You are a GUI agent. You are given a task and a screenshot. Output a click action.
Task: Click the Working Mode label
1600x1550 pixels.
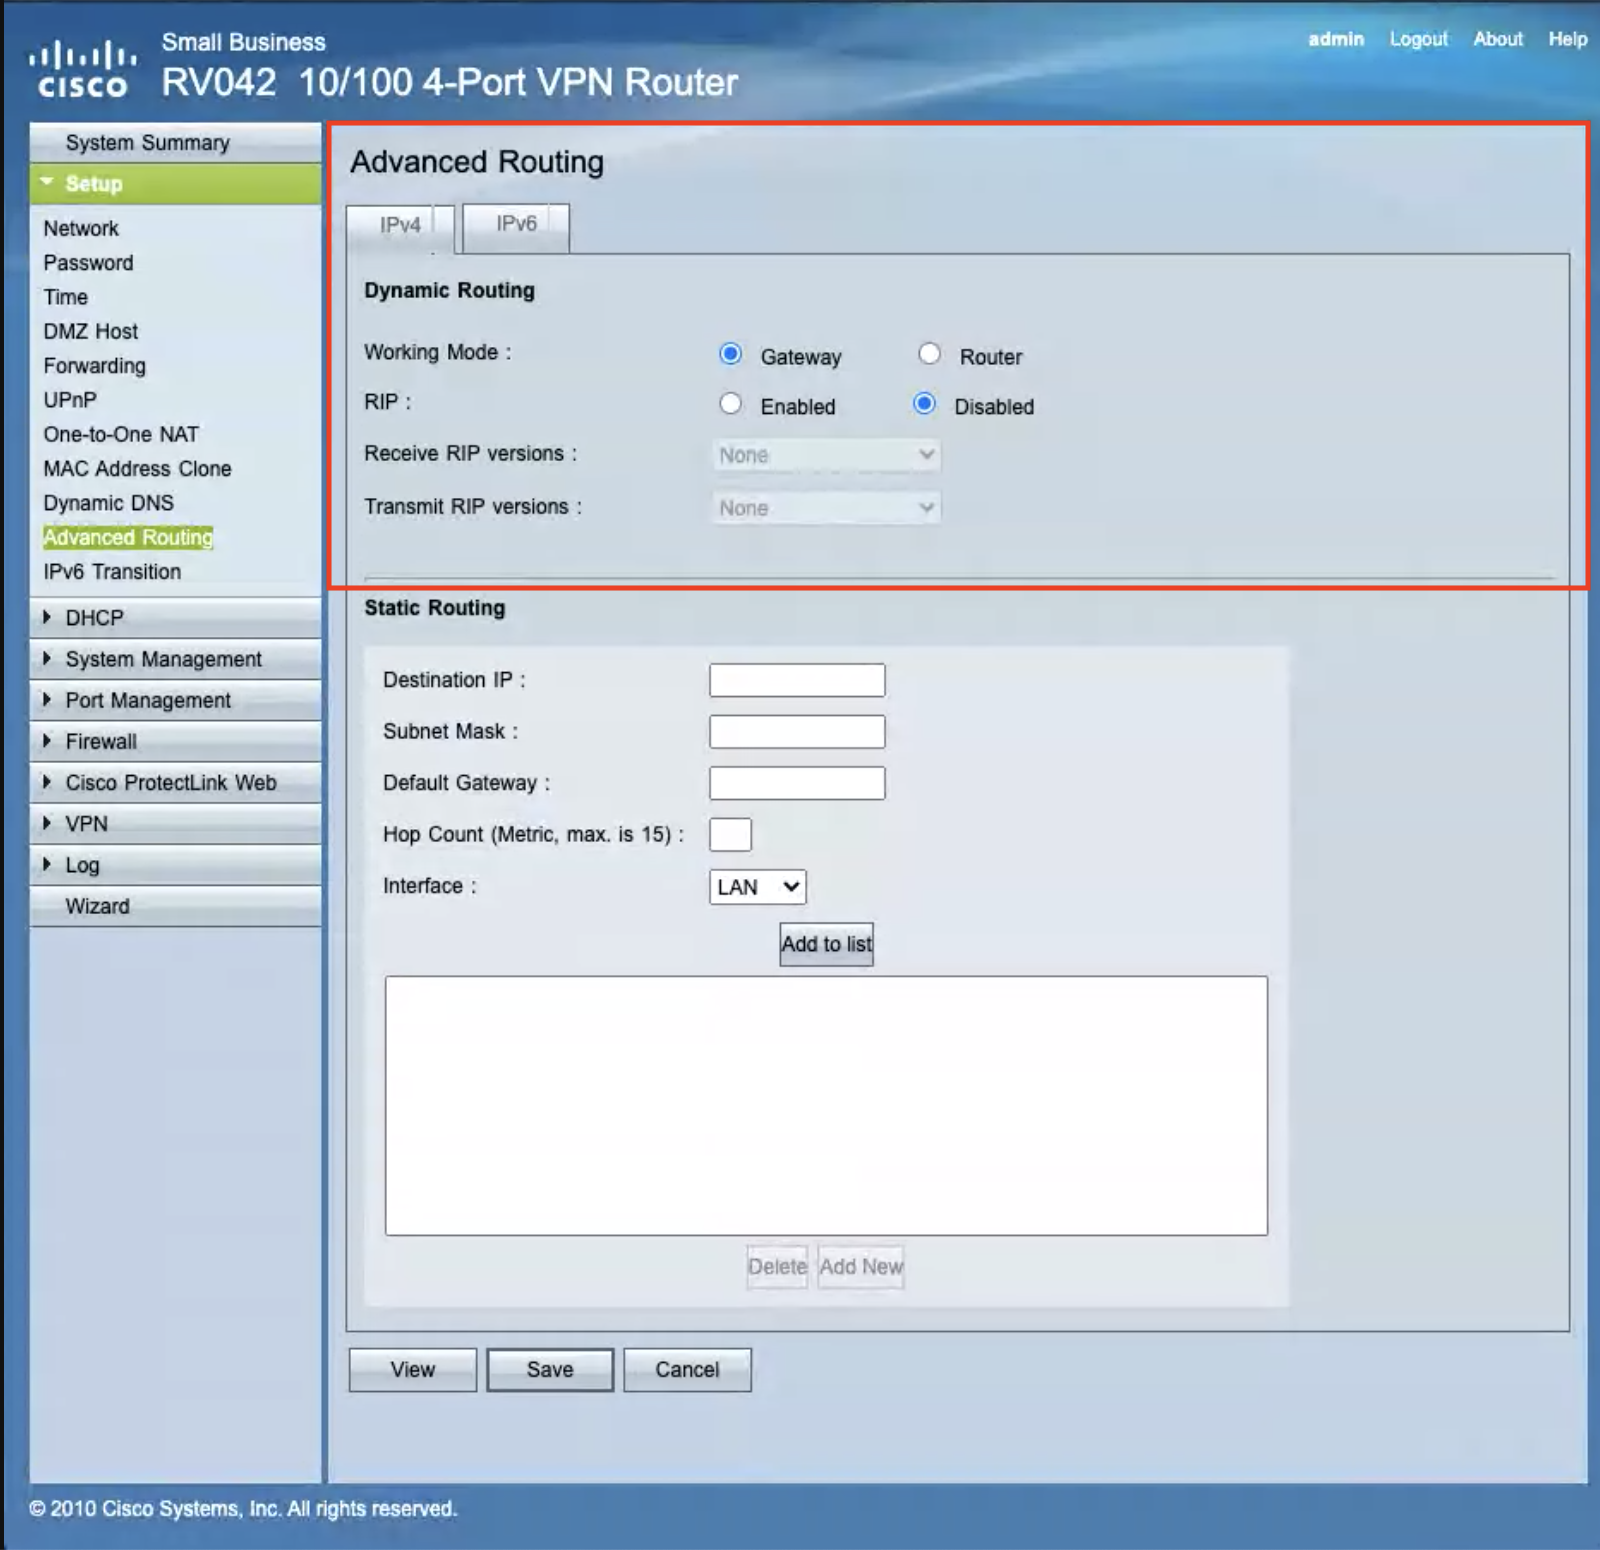tap(437, 353)
